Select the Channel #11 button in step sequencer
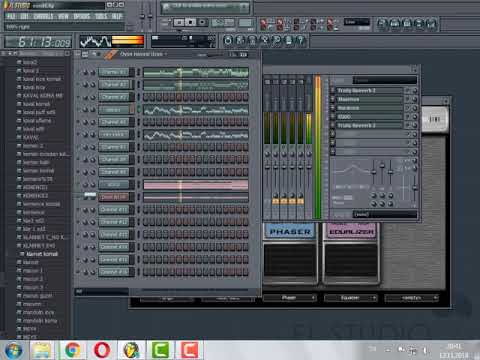The height and width of the screenshot is (360, 480). pyautogui.click(x=114, y=210)
